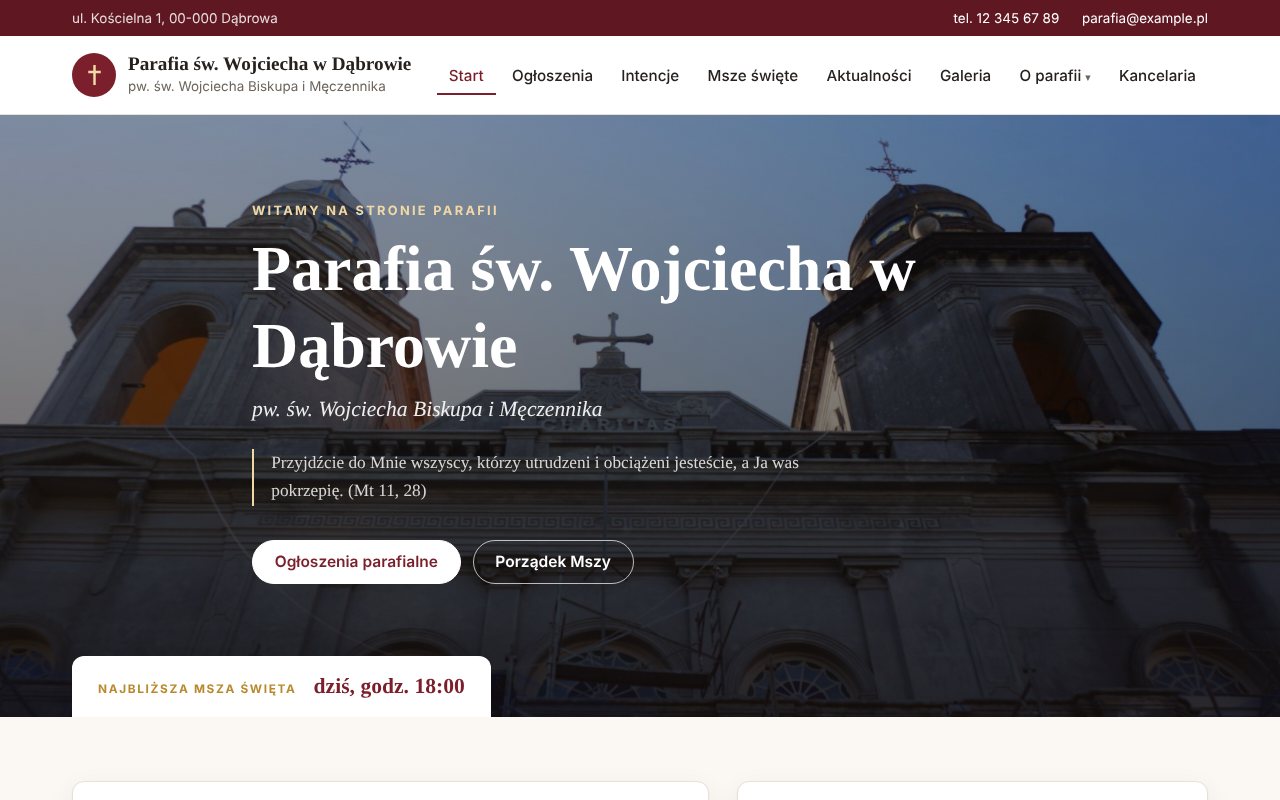Click the header subtitle under the parish name
This screenshot has width=1280, height=800.
tap(257, 87)
